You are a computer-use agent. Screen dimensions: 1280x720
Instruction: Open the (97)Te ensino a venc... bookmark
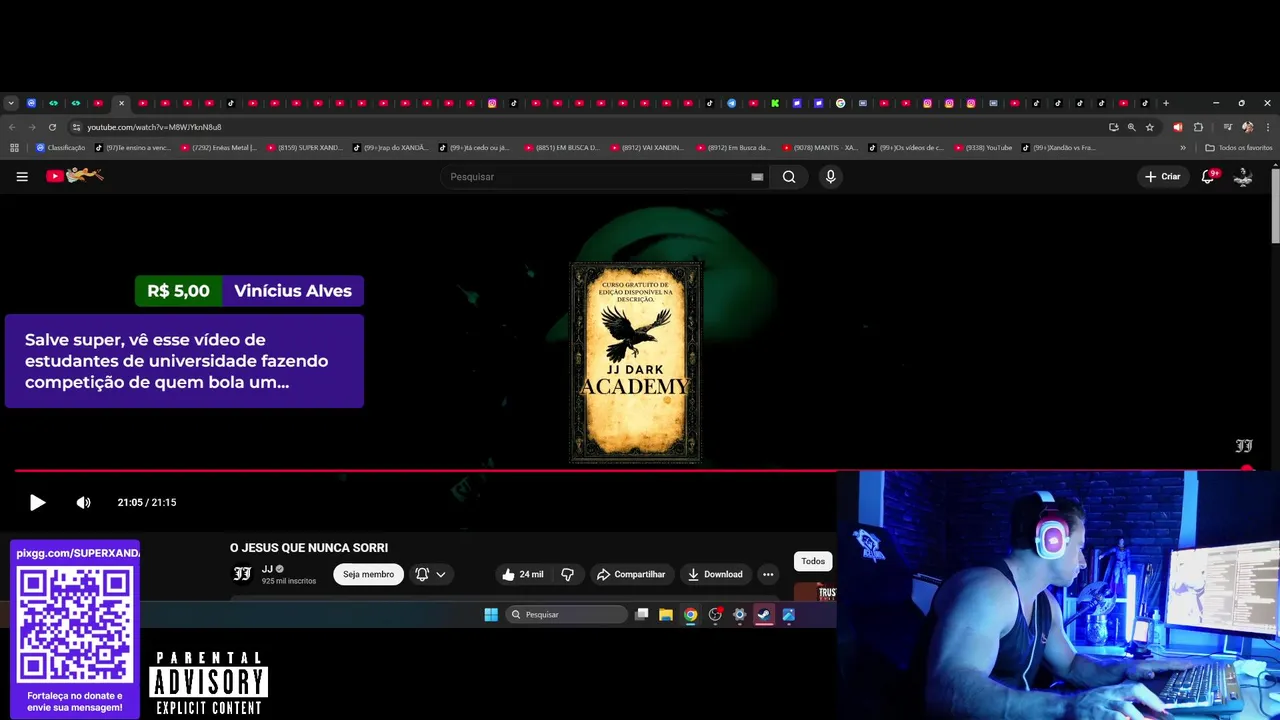133,148
